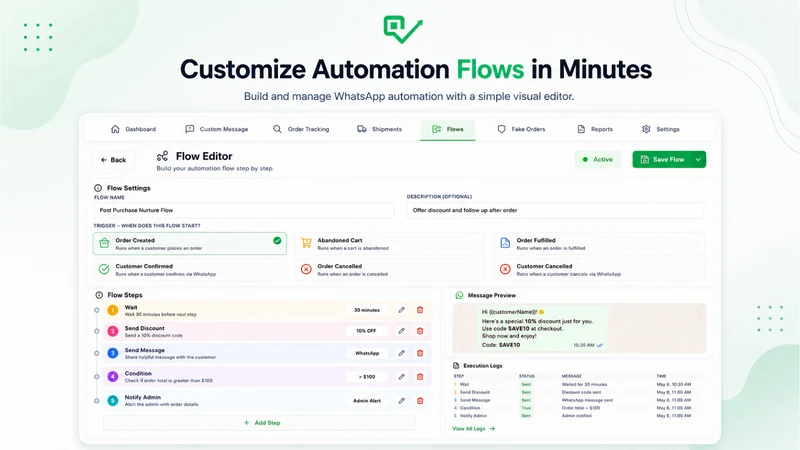
Task: Delete the Send Discount step
Action: pyautogui.click(x=420, y=331)
